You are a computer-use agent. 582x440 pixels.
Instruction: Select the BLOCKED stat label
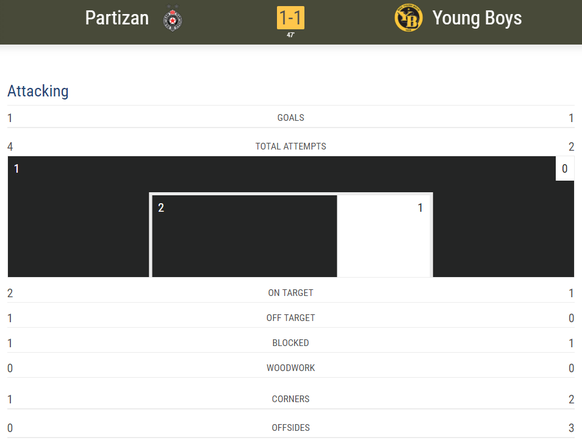pos(291,343)
